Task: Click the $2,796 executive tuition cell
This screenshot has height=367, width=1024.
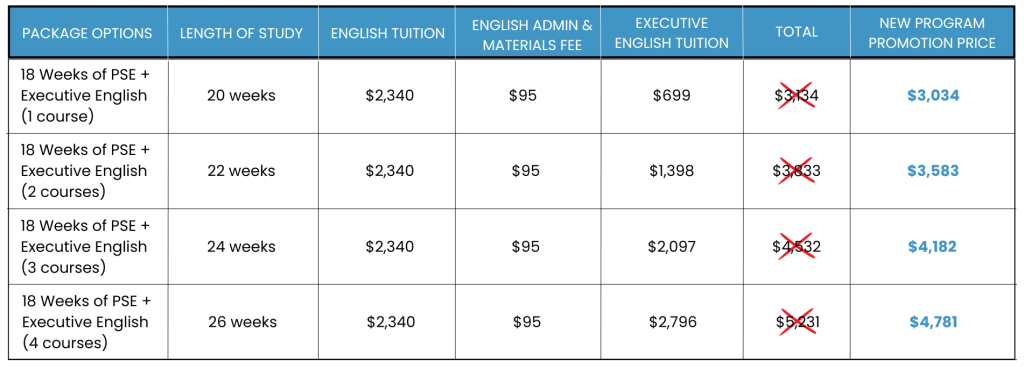Action: tap(672, 322)
